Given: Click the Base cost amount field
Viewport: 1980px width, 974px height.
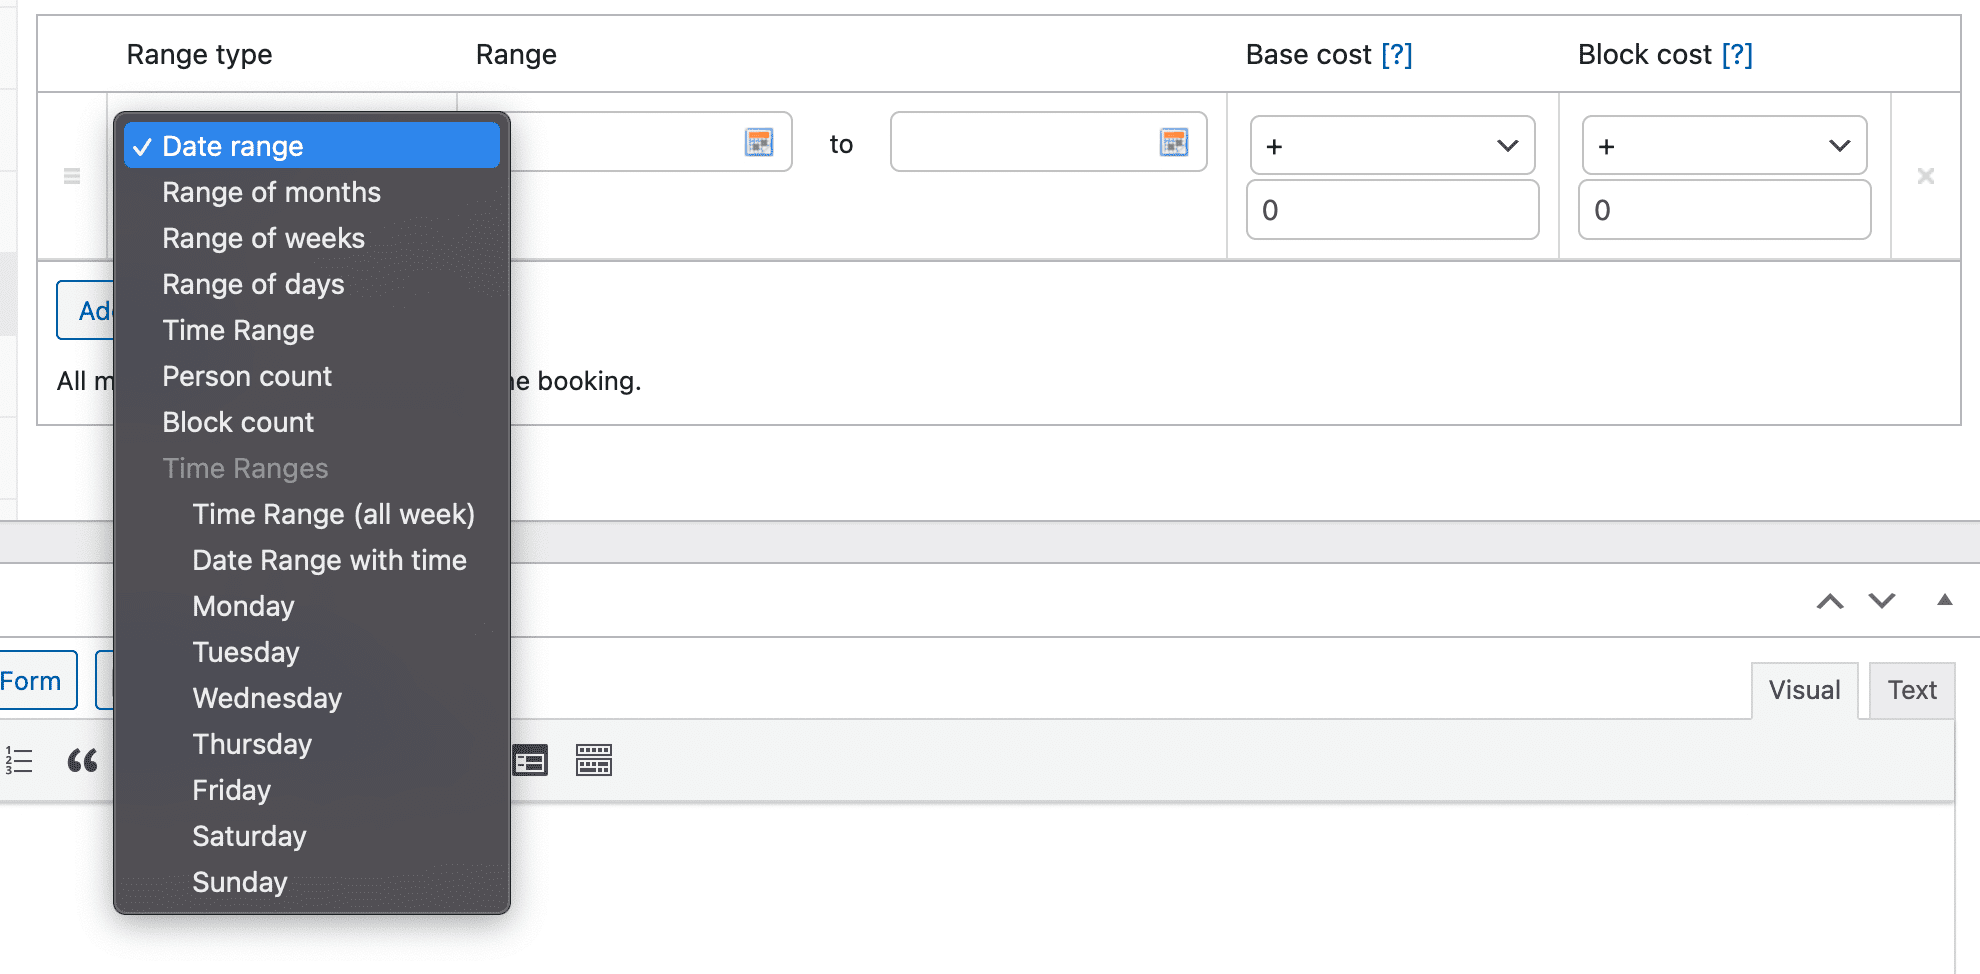Looking at the screenshot, I should point(1392,210).
